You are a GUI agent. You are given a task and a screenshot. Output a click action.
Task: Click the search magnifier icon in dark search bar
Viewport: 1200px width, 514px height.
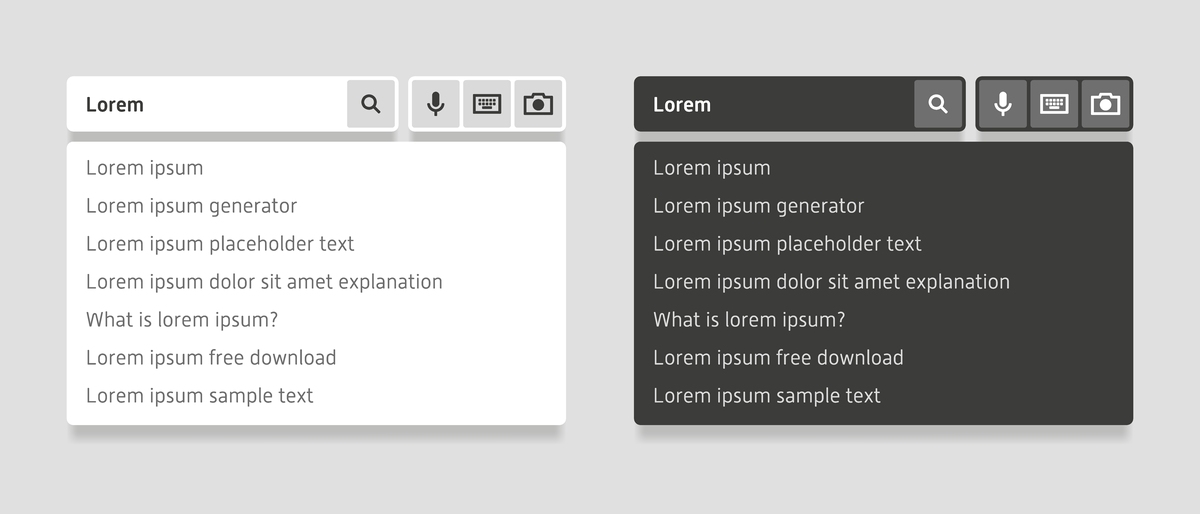[x=938, y=104]
